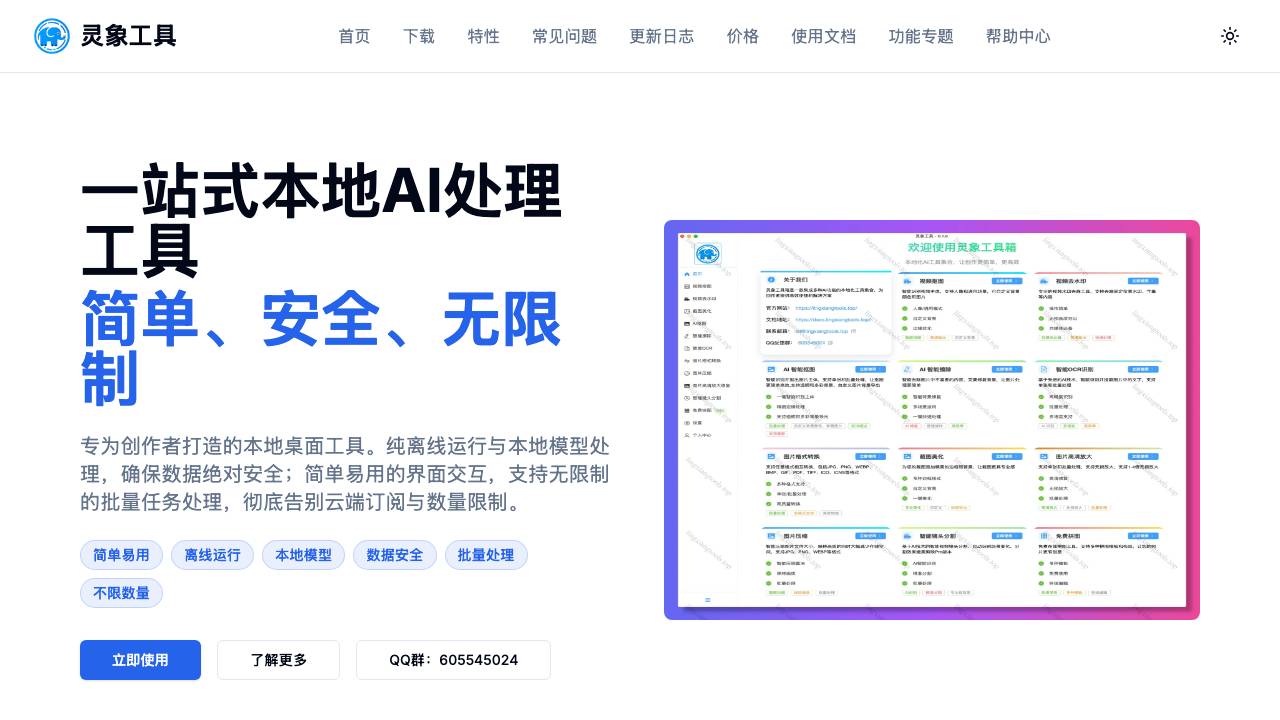Select the 本地模型 tag
Image resolution: width=1280 pixels, height=720 pixels.
303,555
